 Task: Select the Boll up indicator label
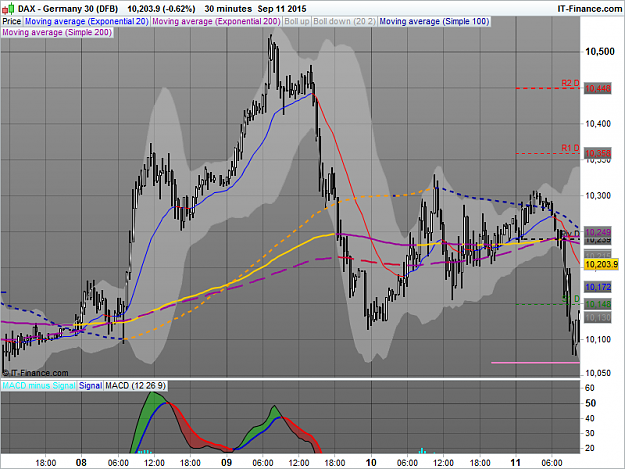click(x=297, y=22)
